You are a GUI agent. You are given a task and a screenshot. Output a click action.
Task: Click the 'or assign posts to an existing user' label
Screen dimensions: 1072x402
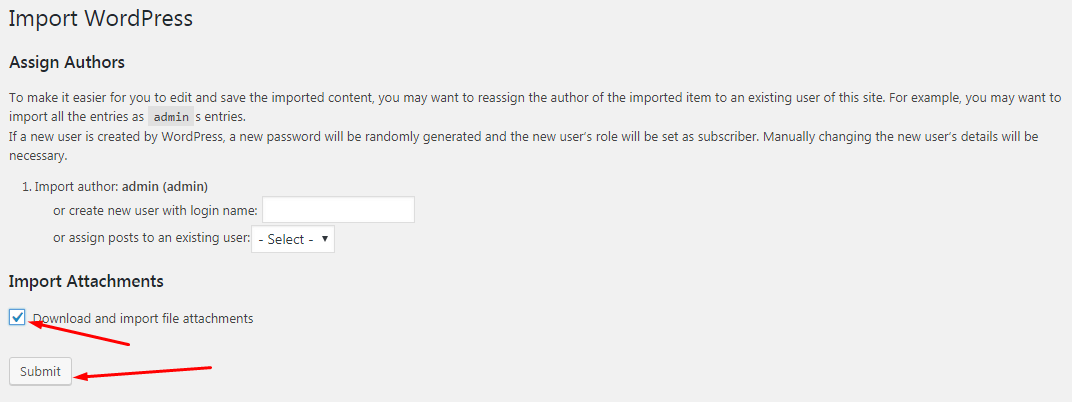[x=151, y=239]
